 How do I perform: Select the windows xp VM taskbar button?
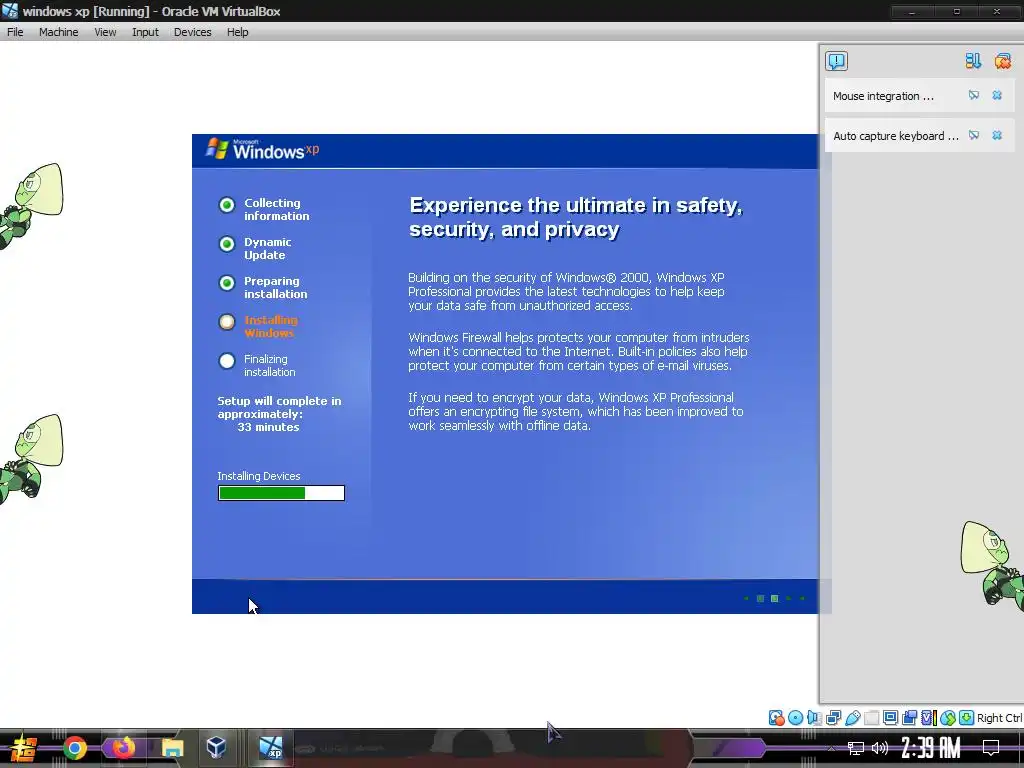[270, 748]
